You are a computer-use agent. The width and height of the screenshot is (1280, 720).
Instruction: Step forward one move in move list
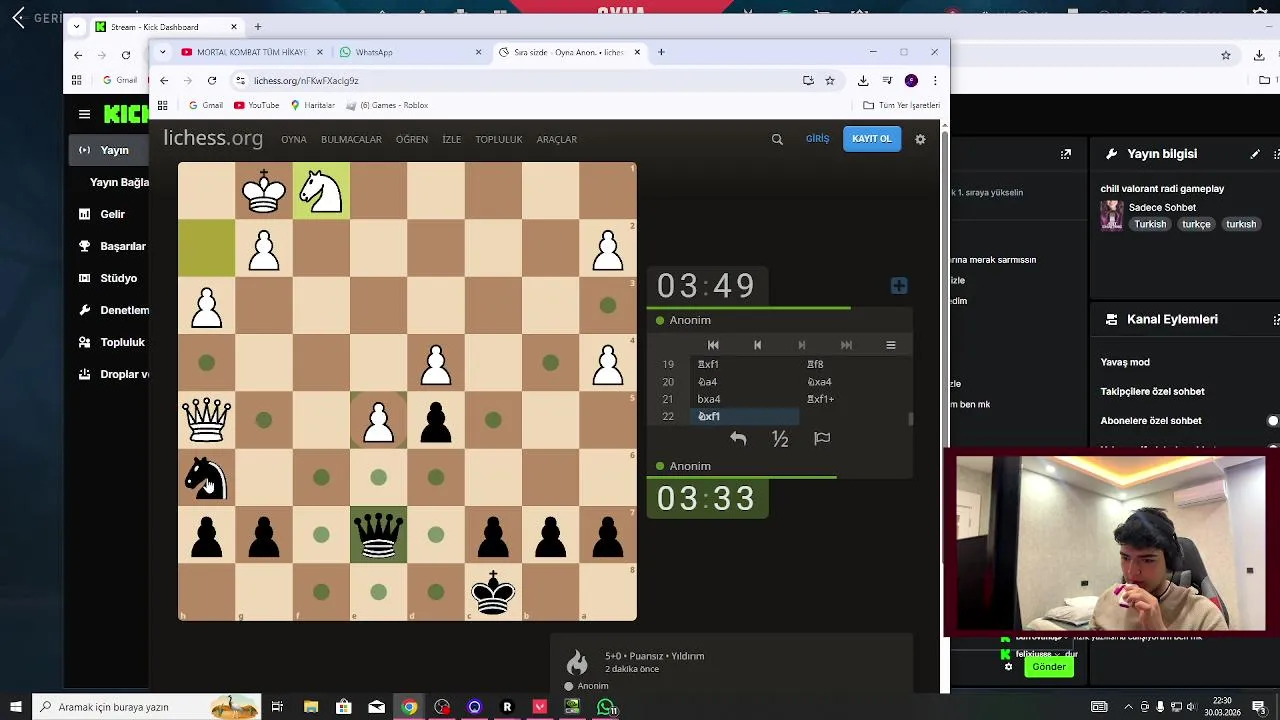[x=801, y=345]
